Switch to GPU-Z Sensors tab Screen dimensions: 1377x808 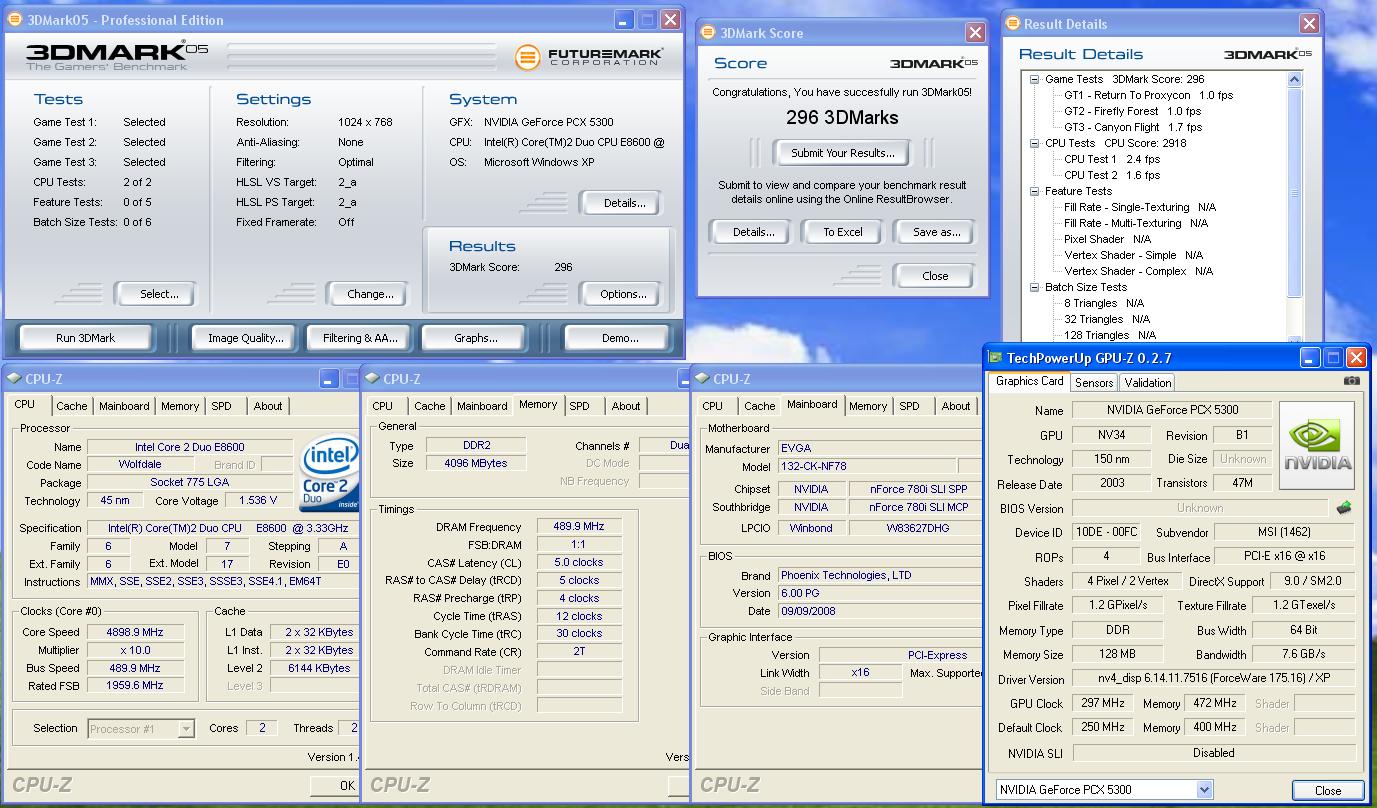1094,383
